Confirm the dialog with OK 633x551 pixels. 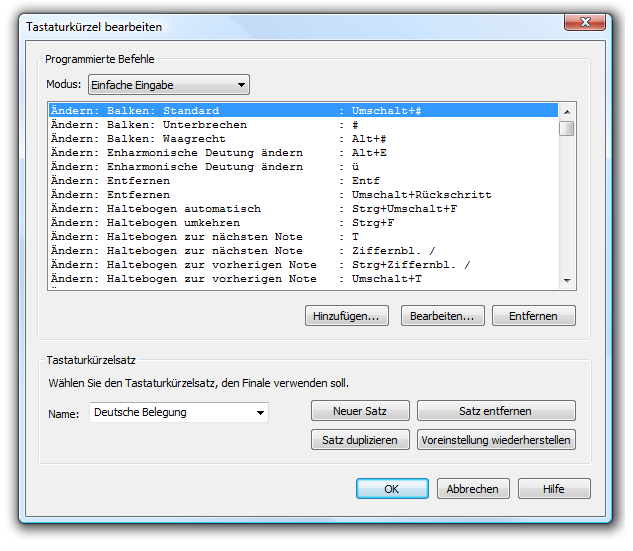(x=392, y=489)
